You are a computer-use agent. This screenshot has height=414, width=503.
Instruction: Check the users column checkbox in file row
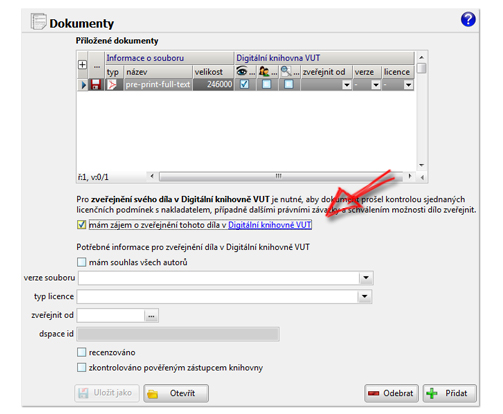(x=266, y=85)
